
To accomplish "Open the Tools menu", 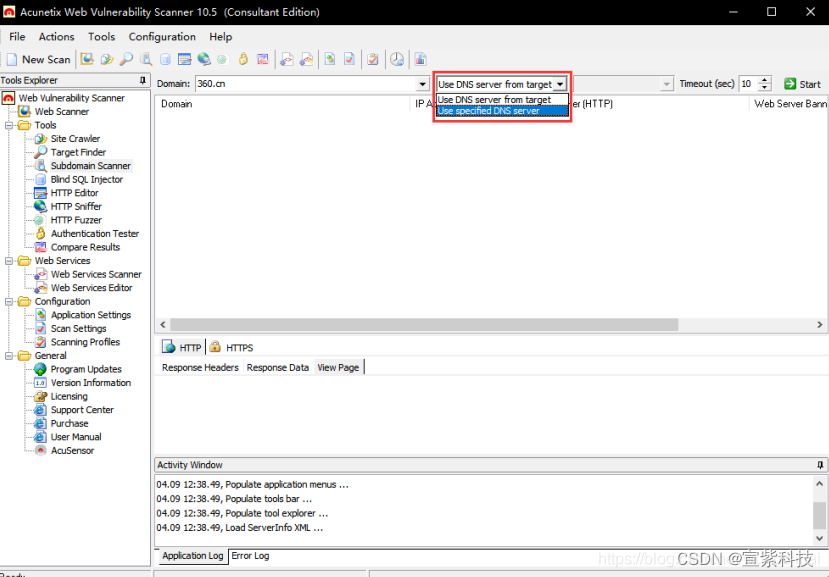I will tap(102, 36).
